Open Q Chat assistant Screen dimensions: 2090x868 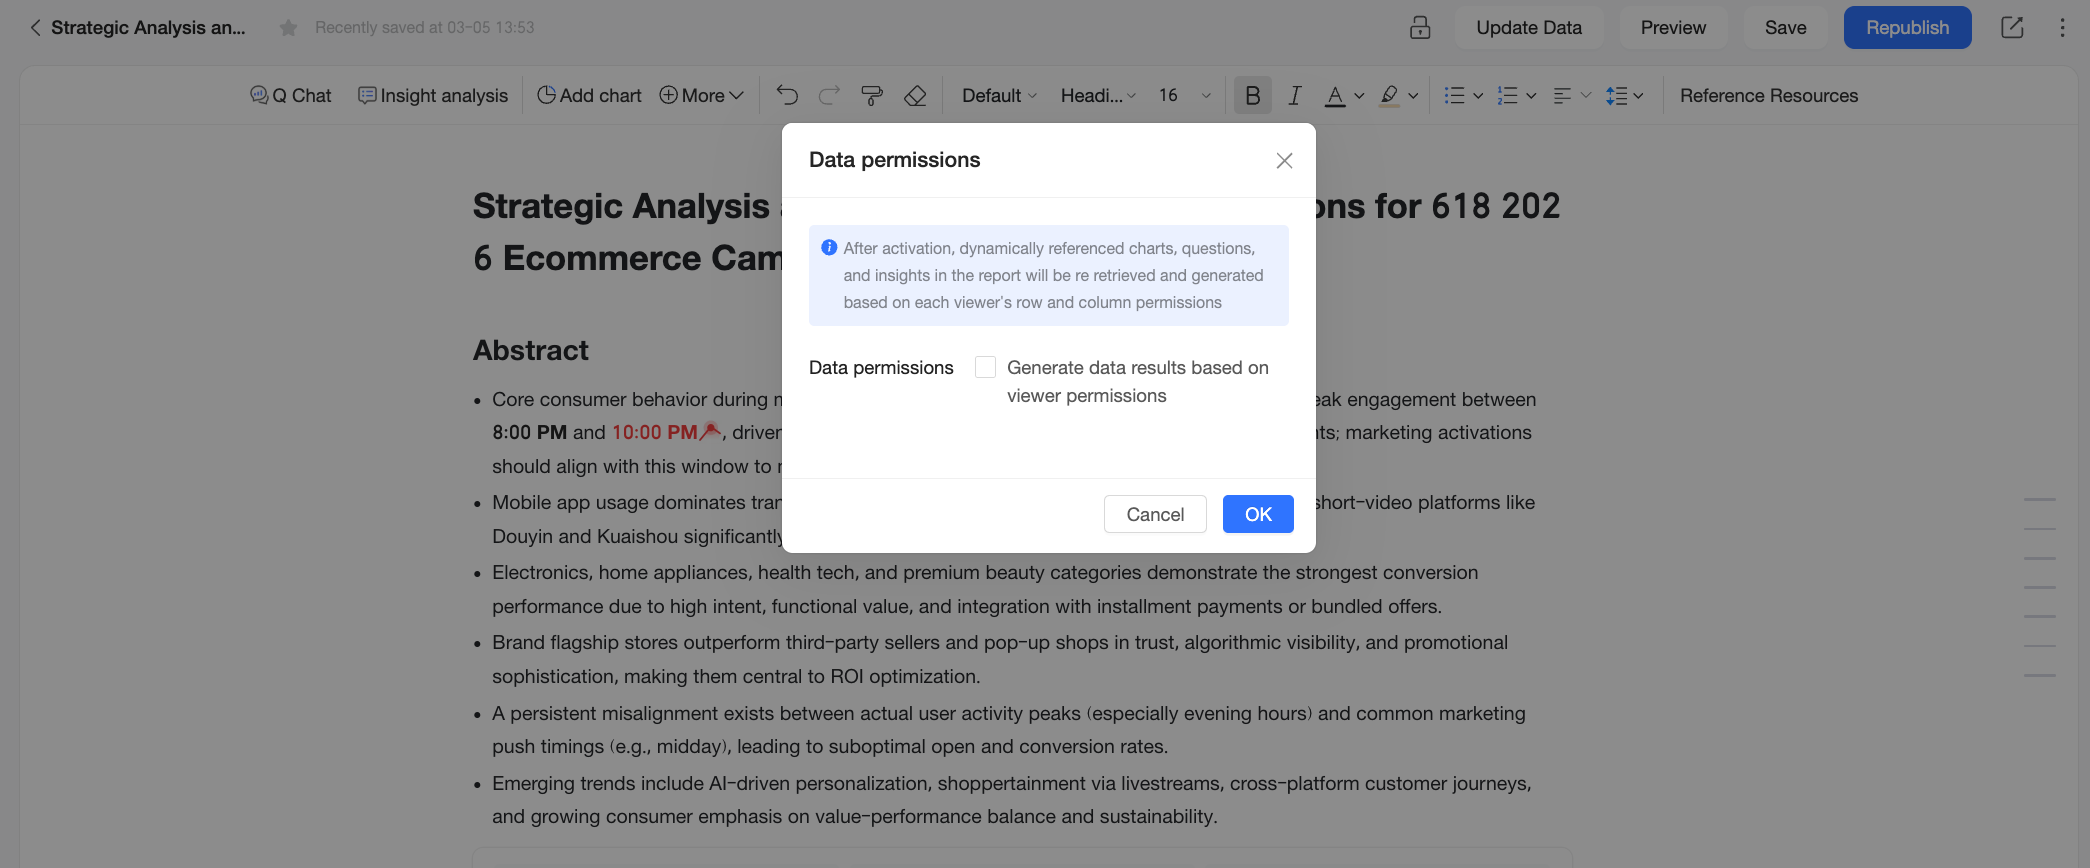290,95
